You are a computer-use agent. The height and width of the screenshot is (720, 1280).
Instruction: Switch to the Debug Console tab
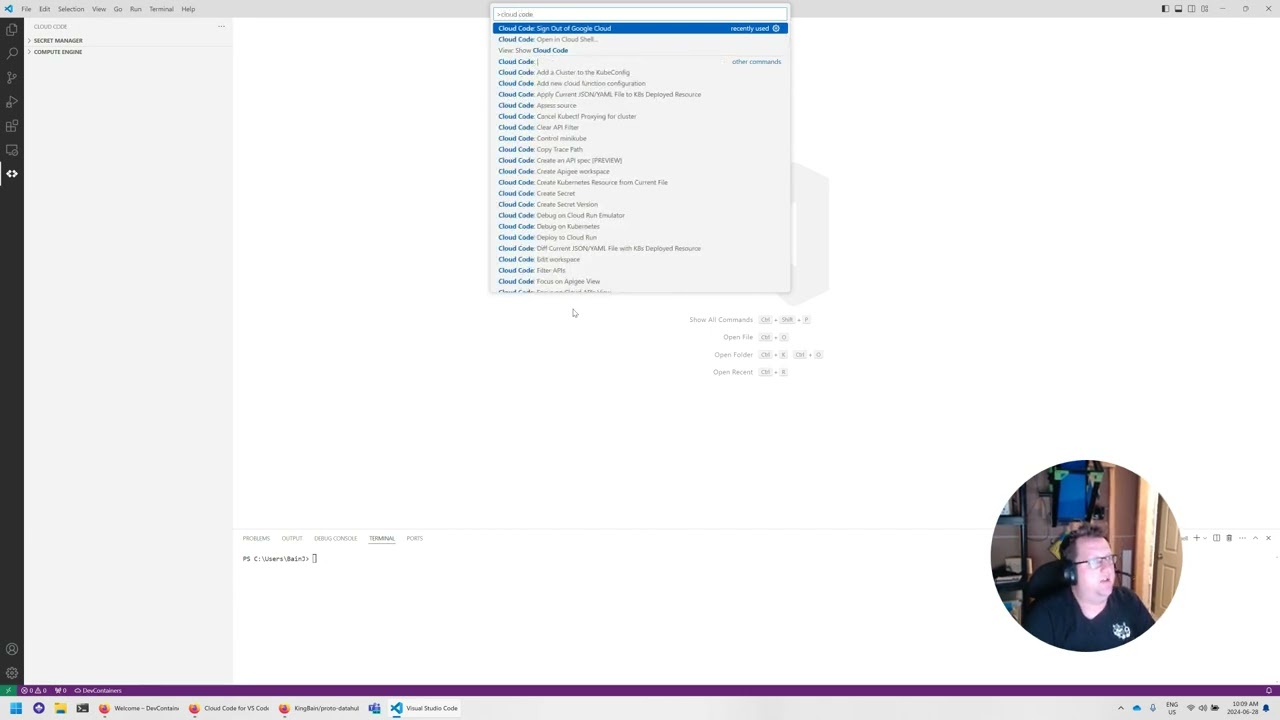point(335,538)
